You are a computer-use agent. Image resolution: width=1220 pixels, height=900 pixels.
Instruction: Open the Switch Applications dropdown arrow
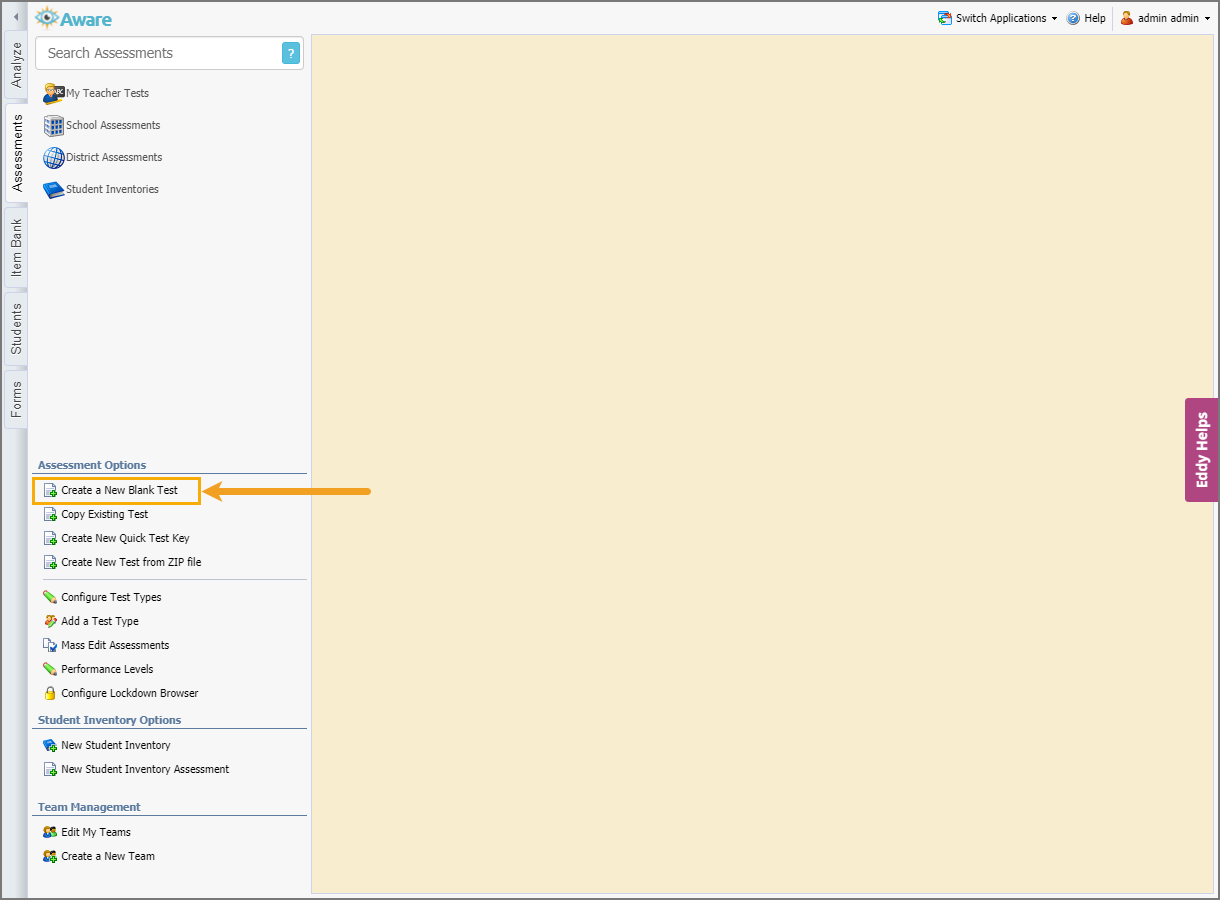pos(1054,19)
